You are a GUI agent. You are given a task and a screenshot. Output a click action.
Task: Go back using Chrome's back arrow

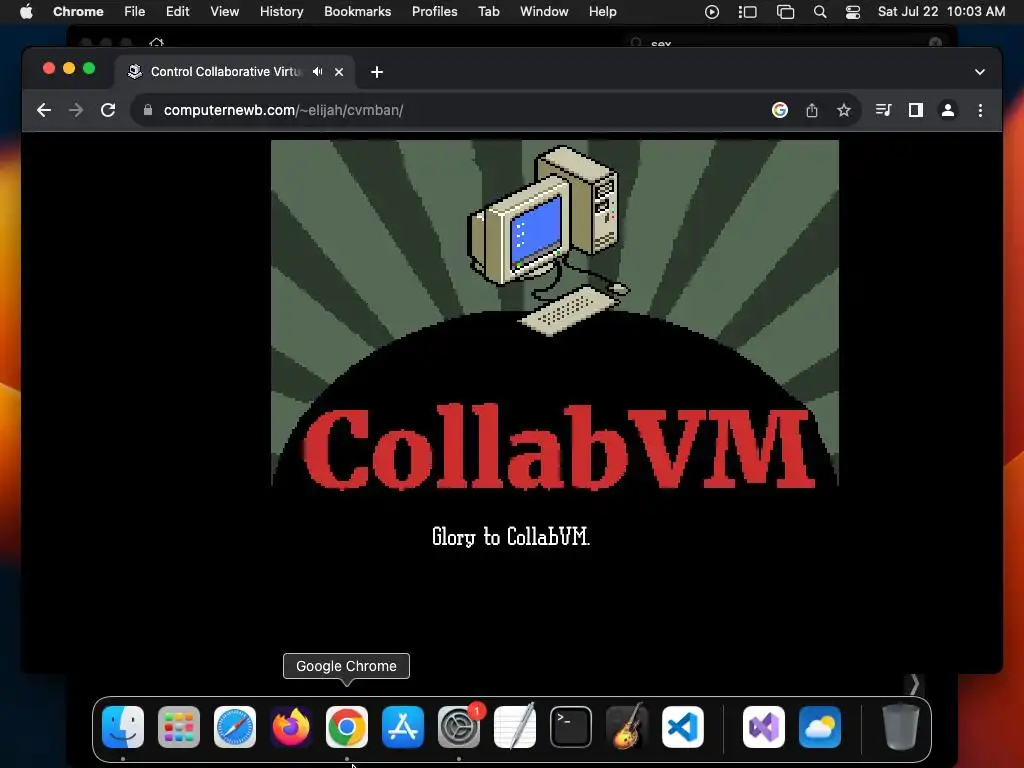tap(44, 110)
